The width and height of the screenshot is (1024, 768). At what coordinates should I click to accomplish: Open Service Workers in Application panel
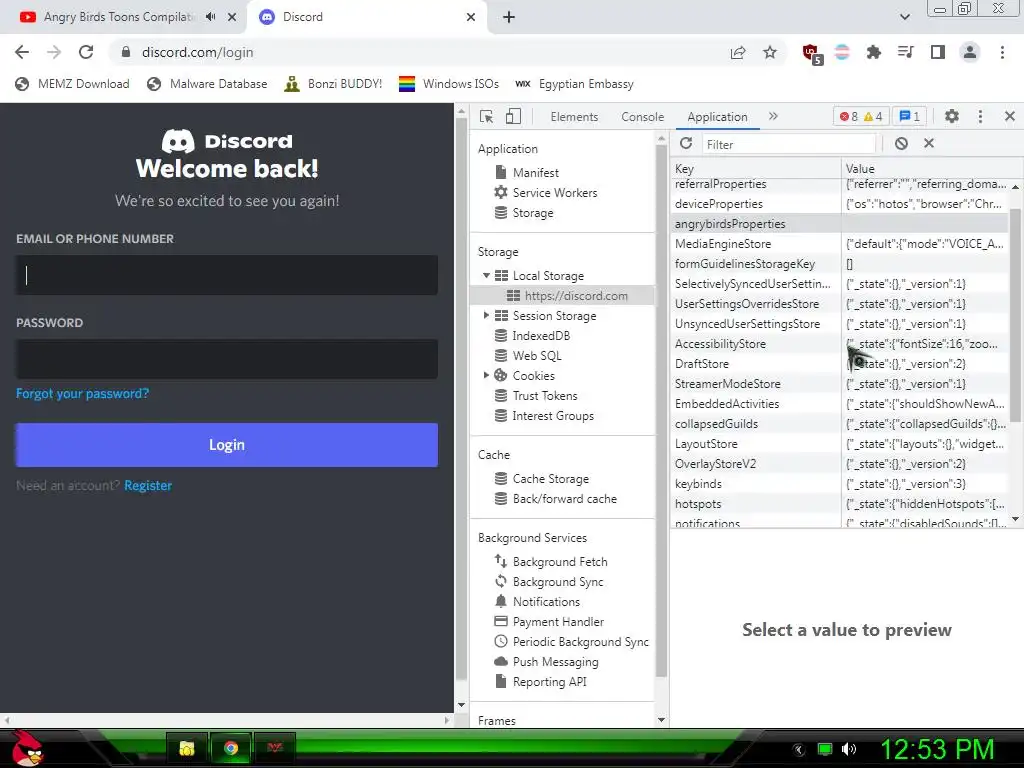[546, 193]
